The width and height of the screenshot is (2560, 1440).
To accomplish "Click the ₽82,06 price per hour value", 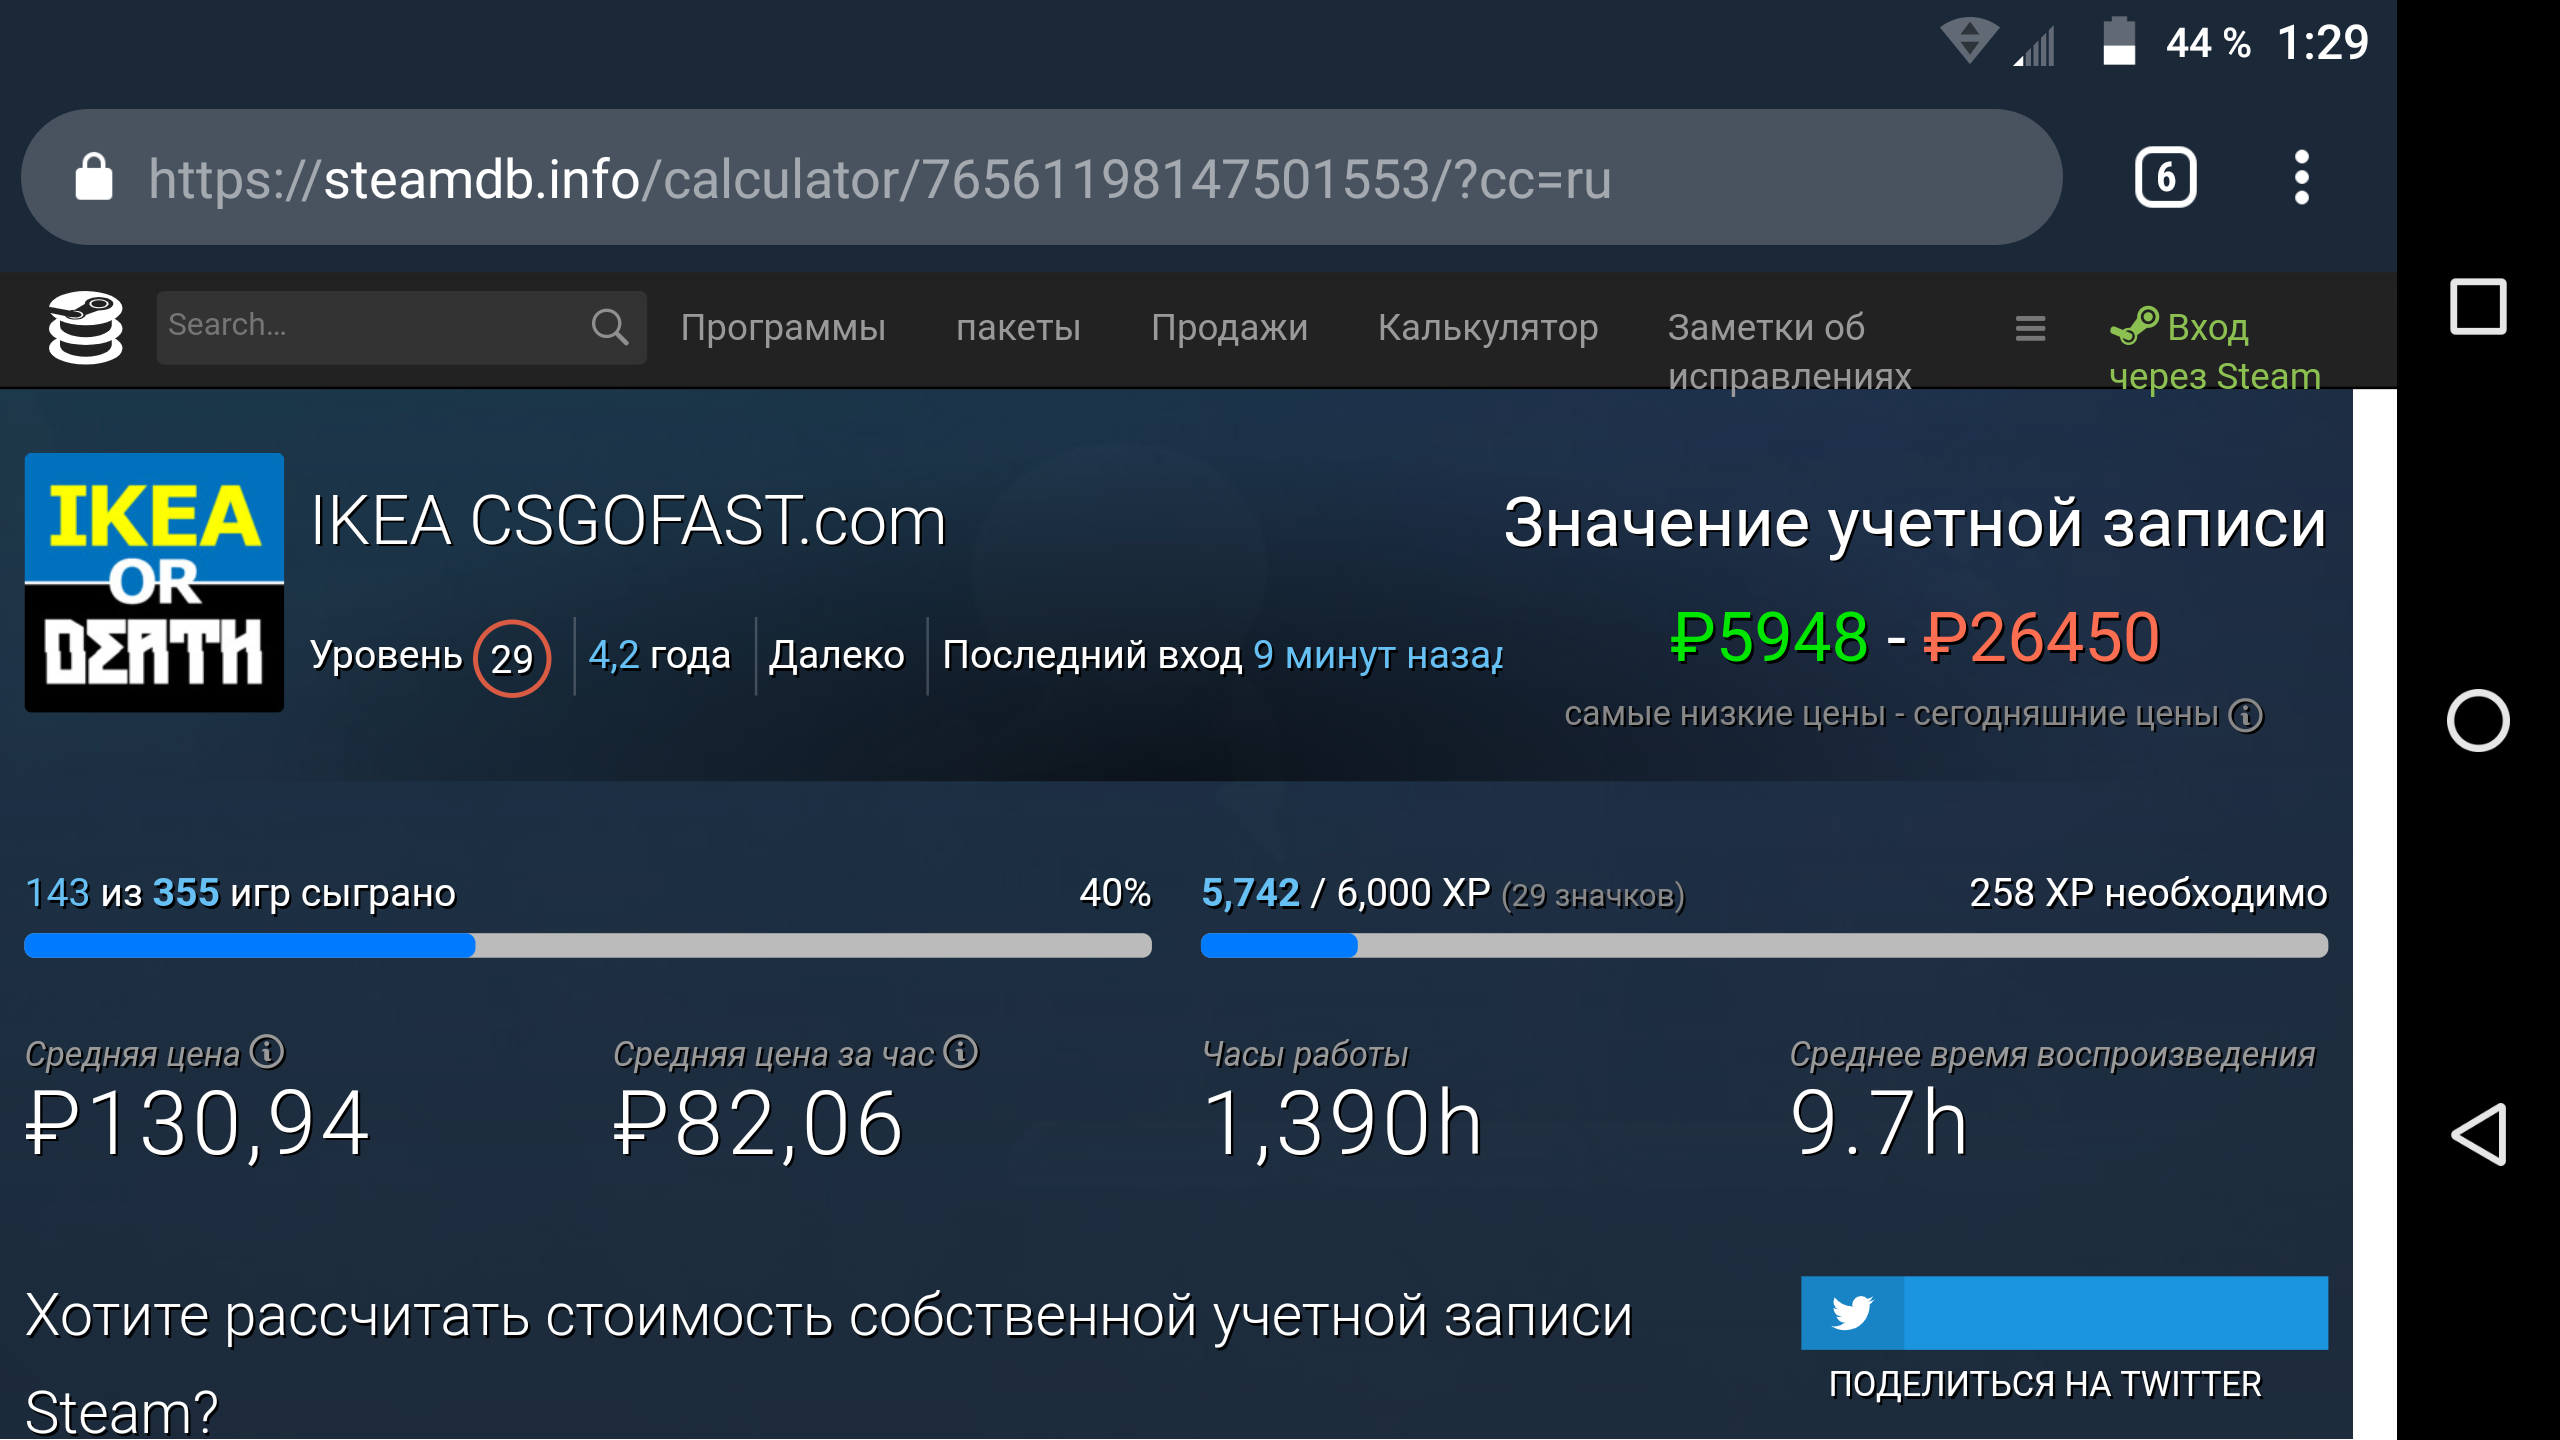I will (x=758, y=1124).
